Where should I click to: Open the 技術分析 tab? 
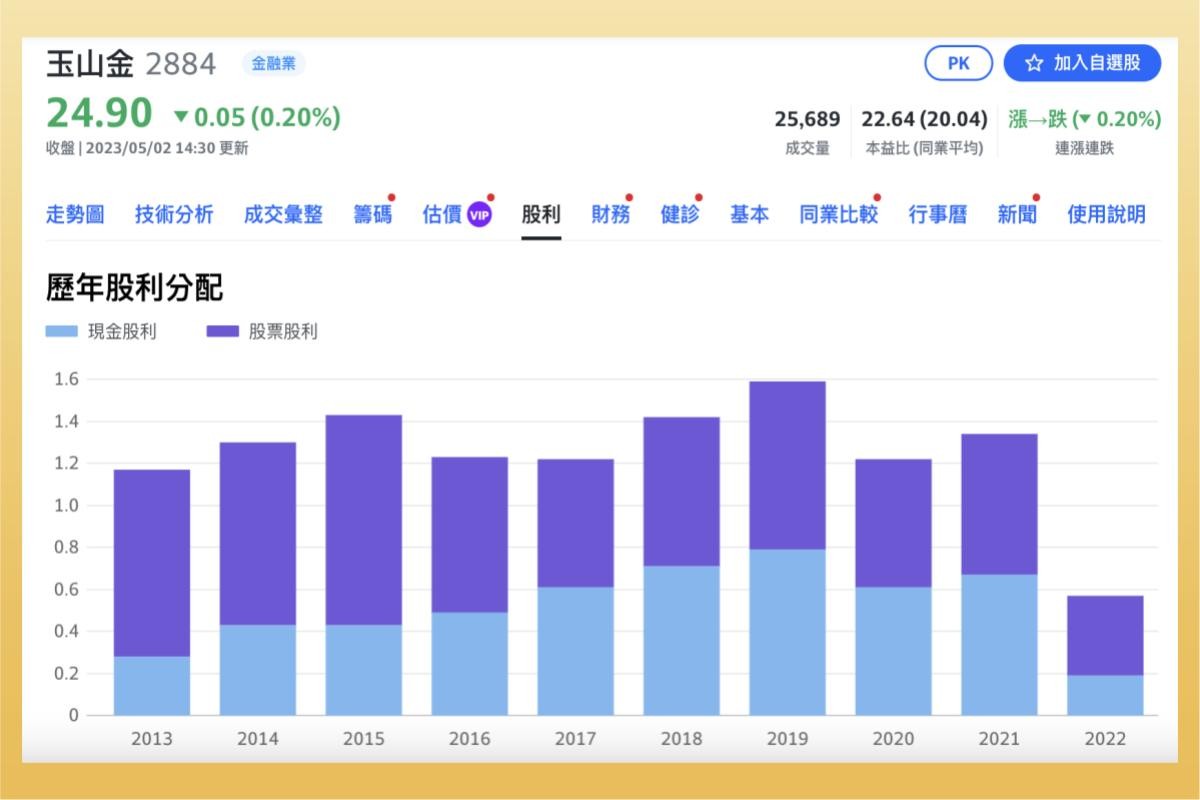coord(174,213)
